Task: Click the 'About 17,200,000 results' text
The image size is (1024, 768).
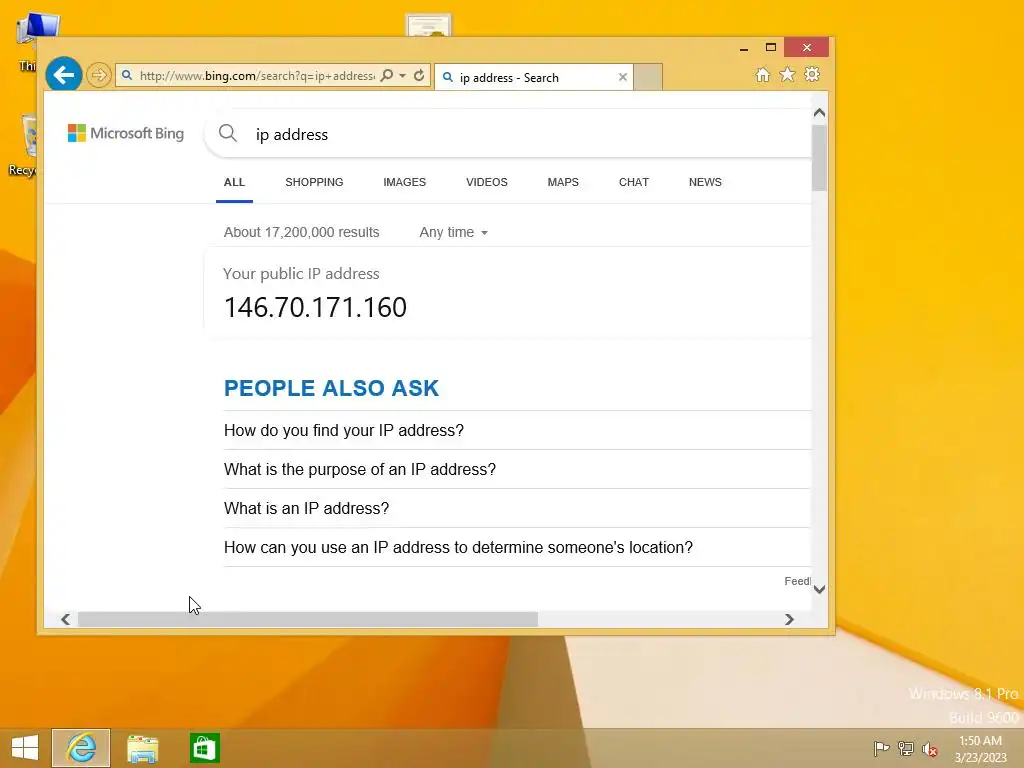Action: (301, 232)
